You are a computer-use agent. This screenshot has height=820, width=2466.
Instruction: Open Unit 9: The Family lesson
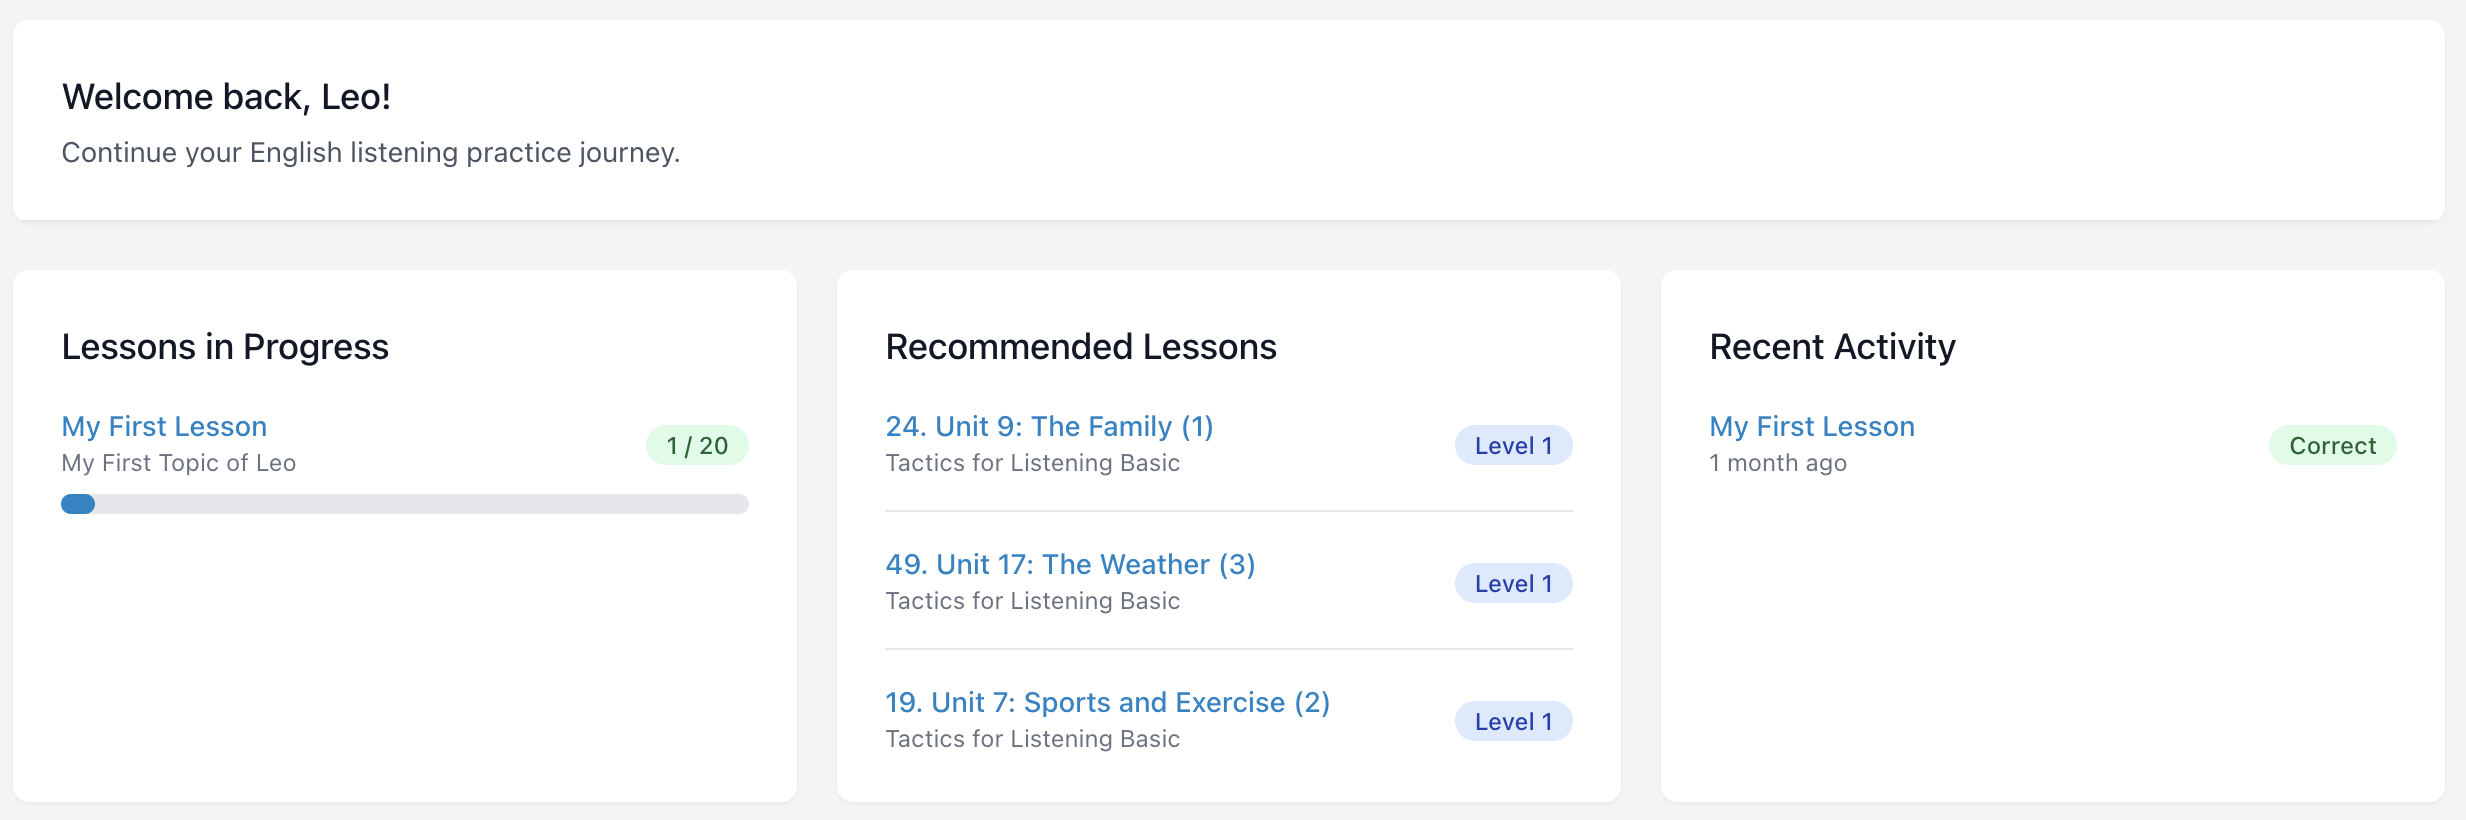[x=1049, y=426]
